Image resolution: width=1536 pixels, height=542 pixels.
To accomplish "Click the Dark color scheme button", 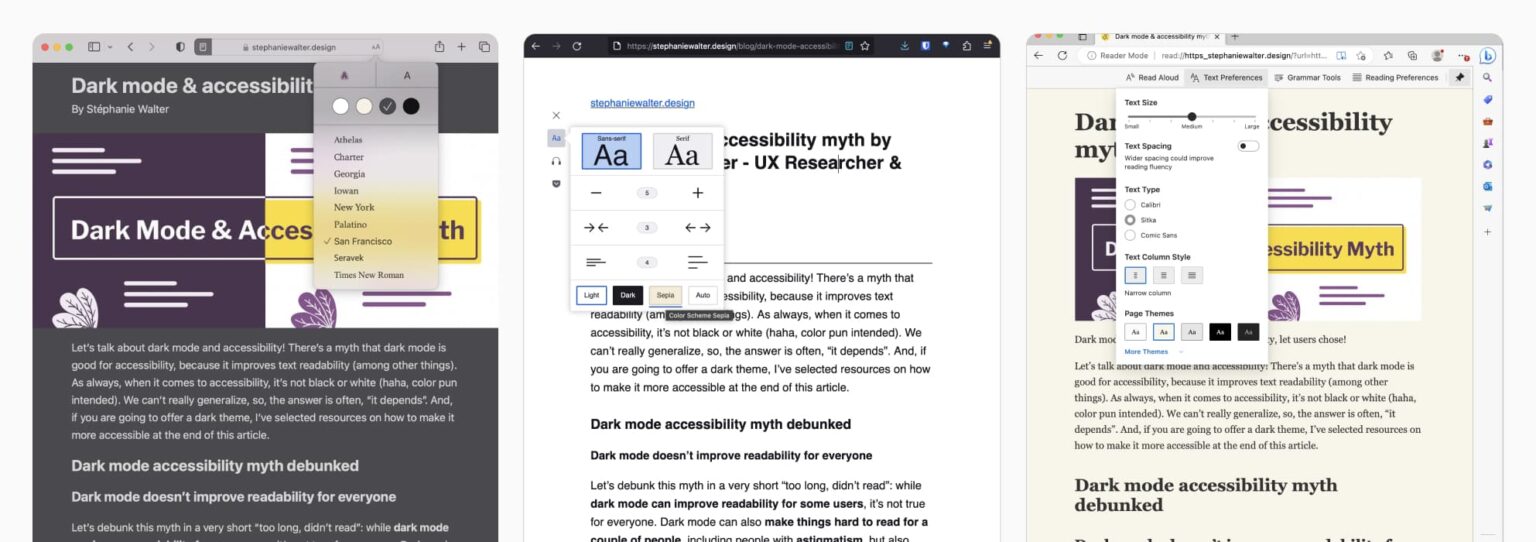I will point(628,295).
